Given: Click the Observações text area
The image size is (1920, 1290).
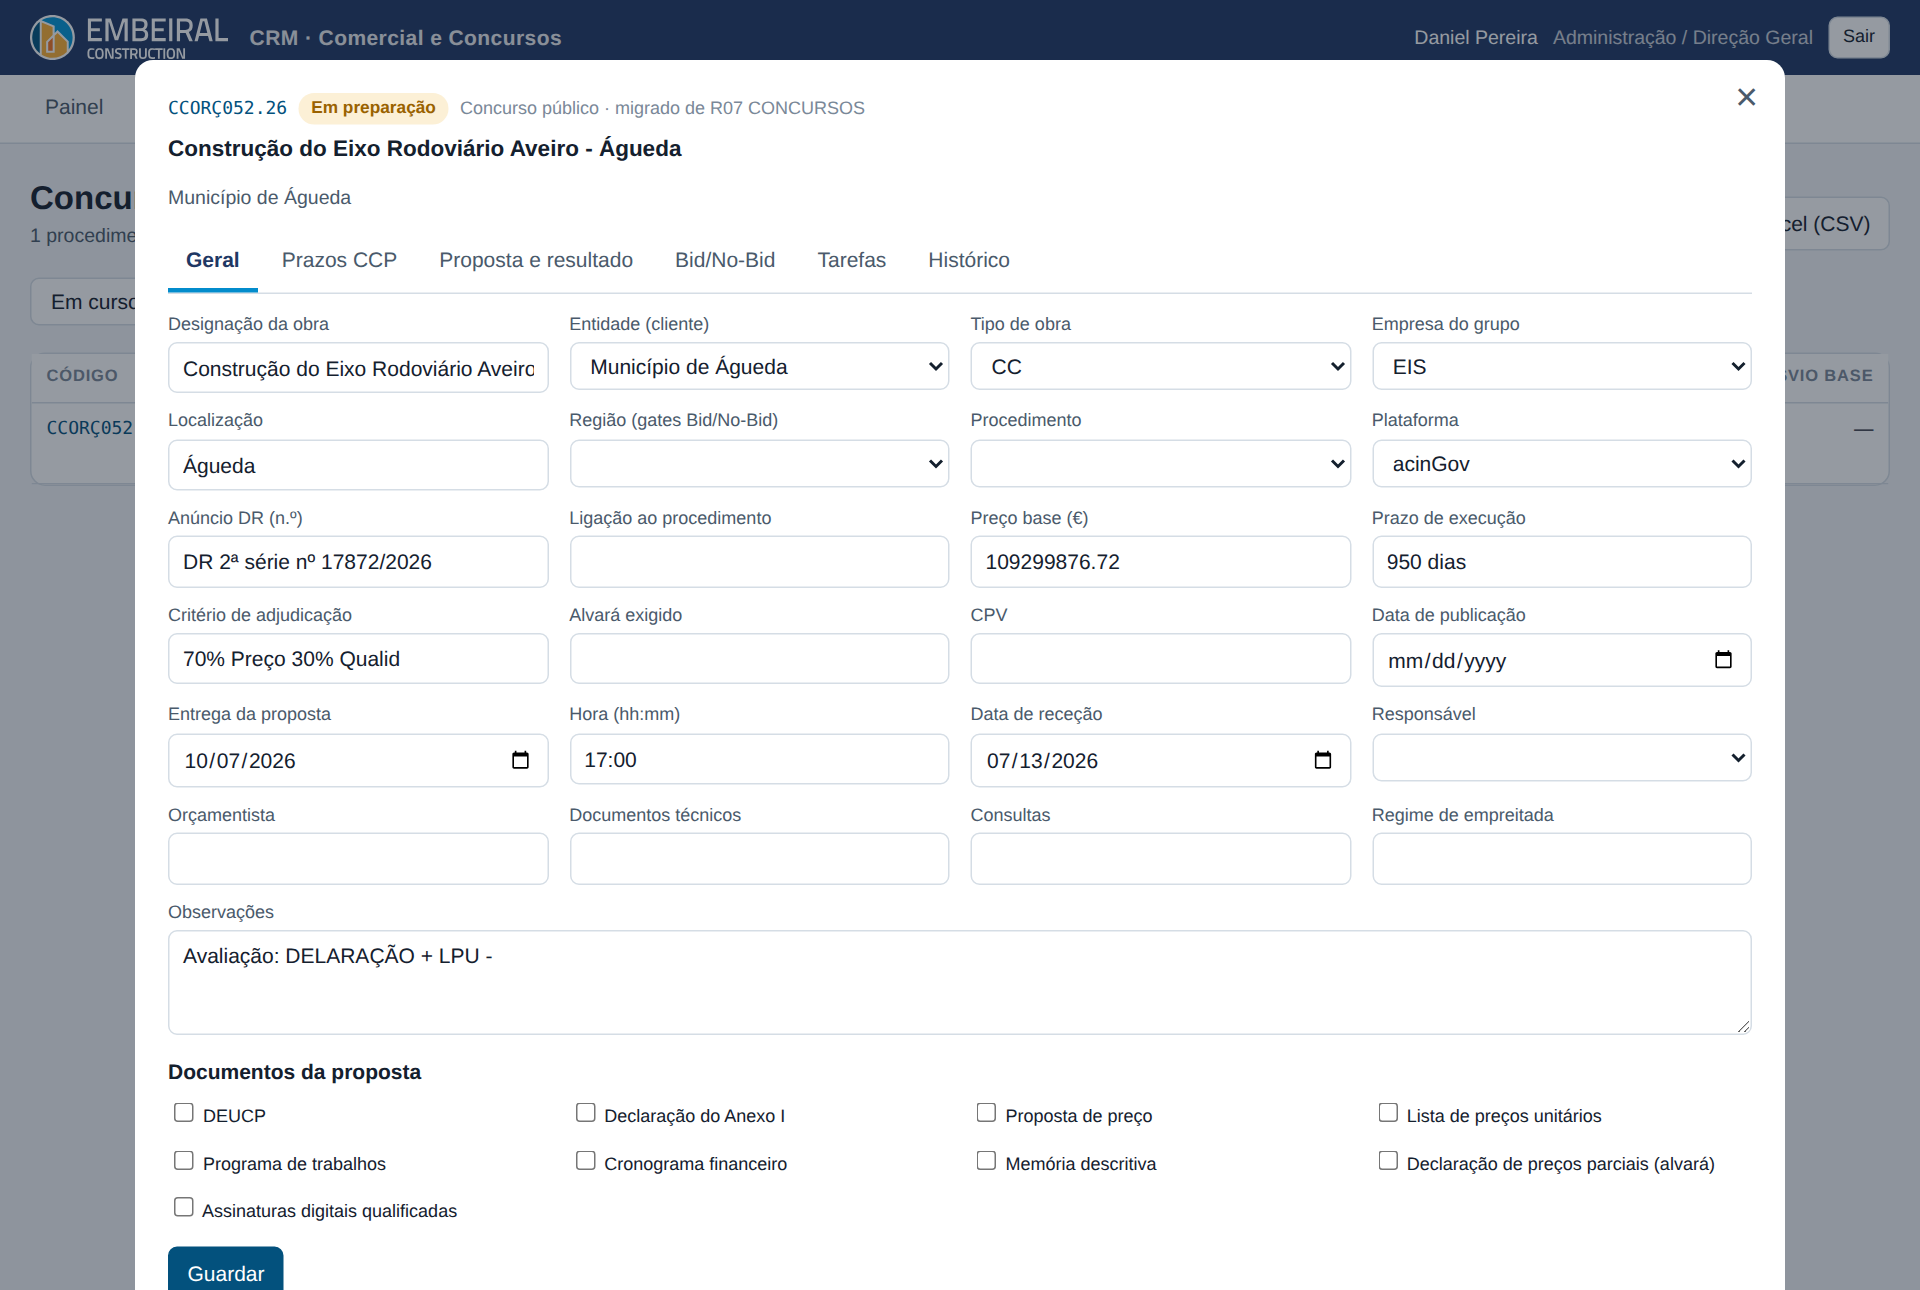Looking at the screenshot, I should pyautogui.click(x=959, y=983).
